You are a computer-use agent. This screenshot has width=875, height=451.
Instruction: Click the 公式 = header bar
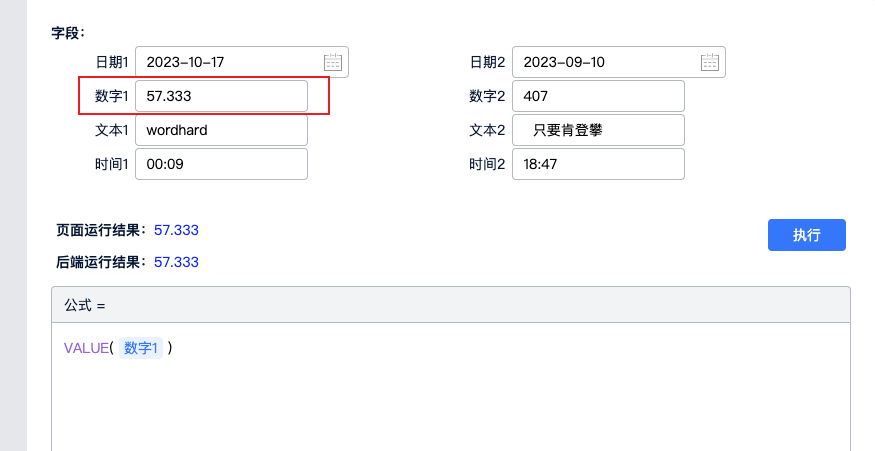pos(450,305)
